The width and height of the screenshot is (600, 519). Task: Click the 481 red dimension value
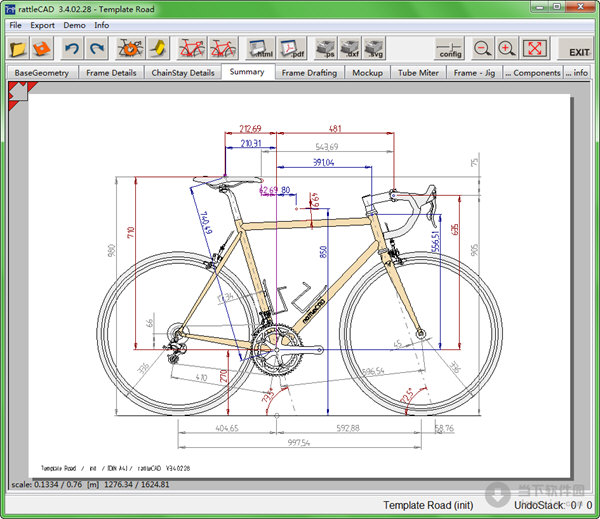(x=335, y=129)
